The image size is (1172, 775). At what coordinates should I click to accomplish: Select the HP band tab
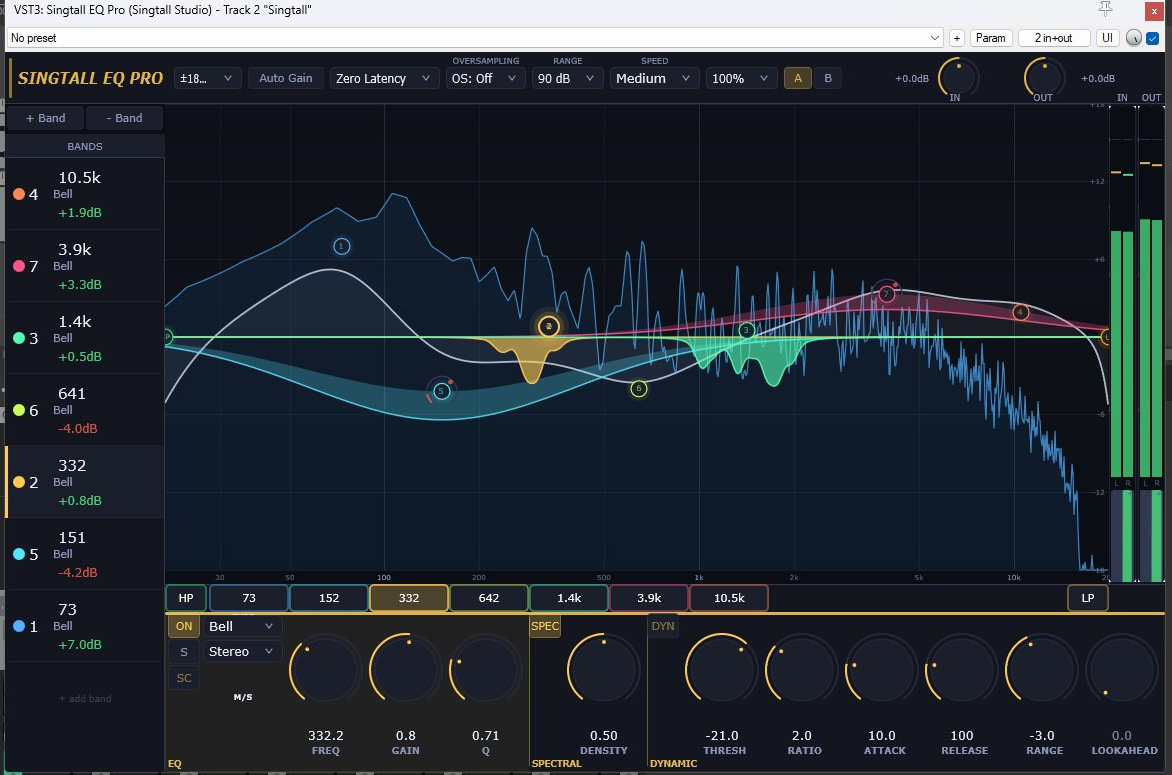pos(186,598)
